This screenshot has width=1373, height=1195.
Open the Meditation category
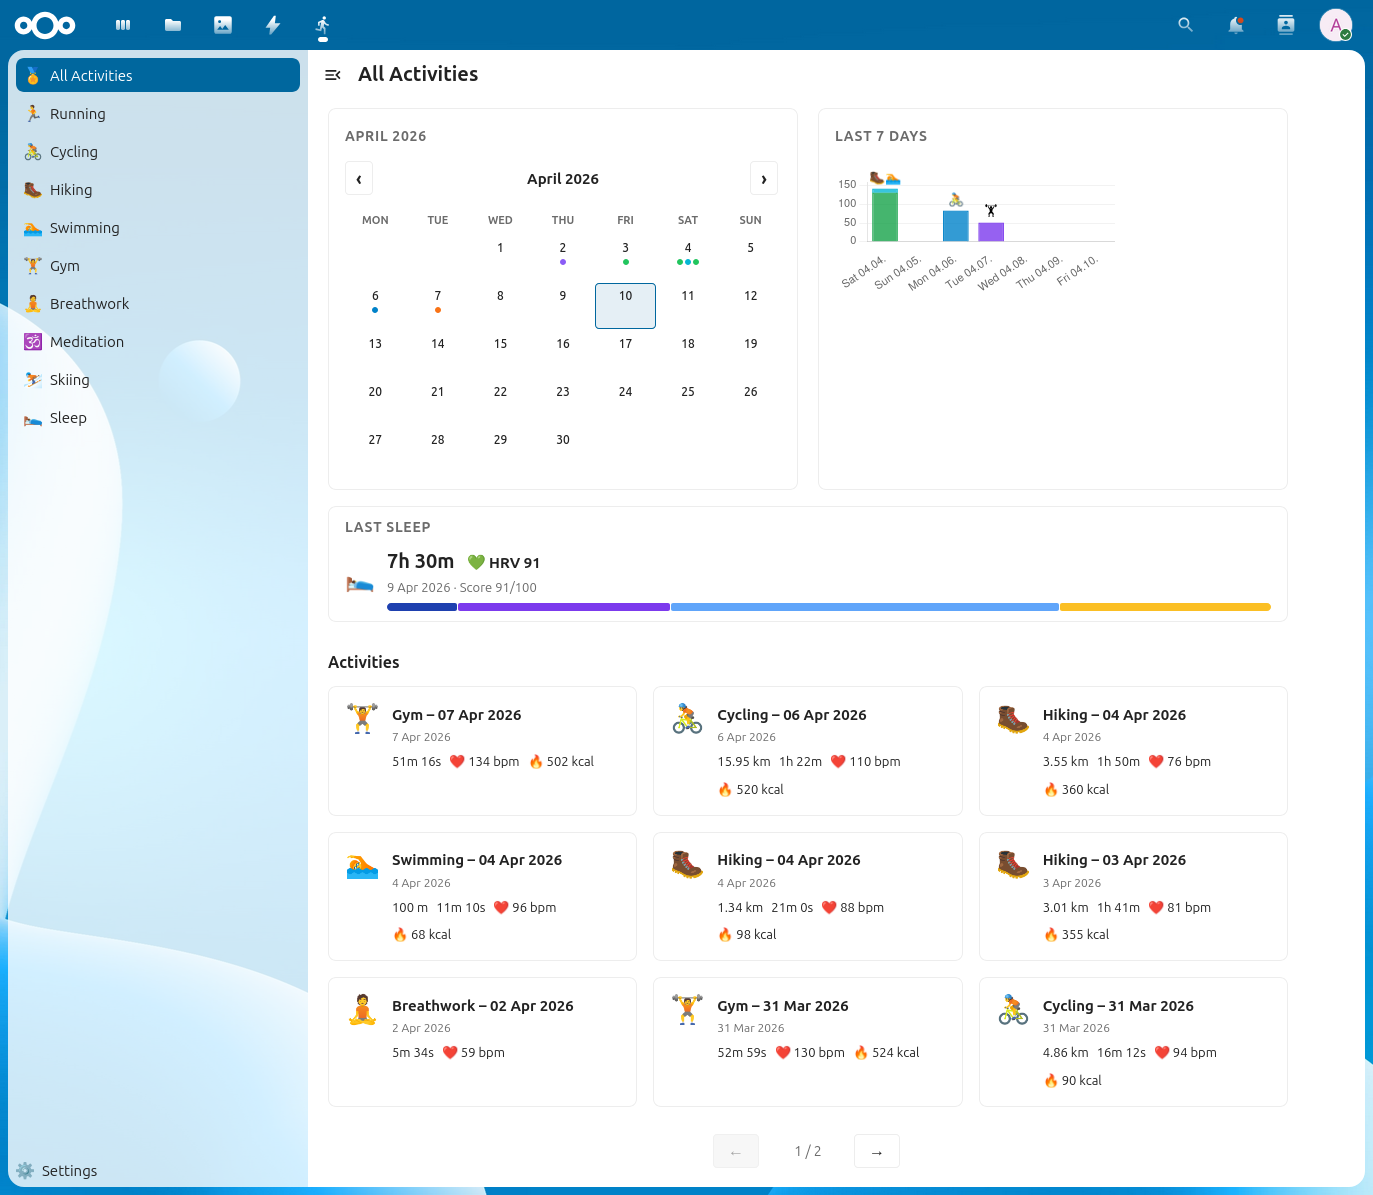tap(85, 341)
